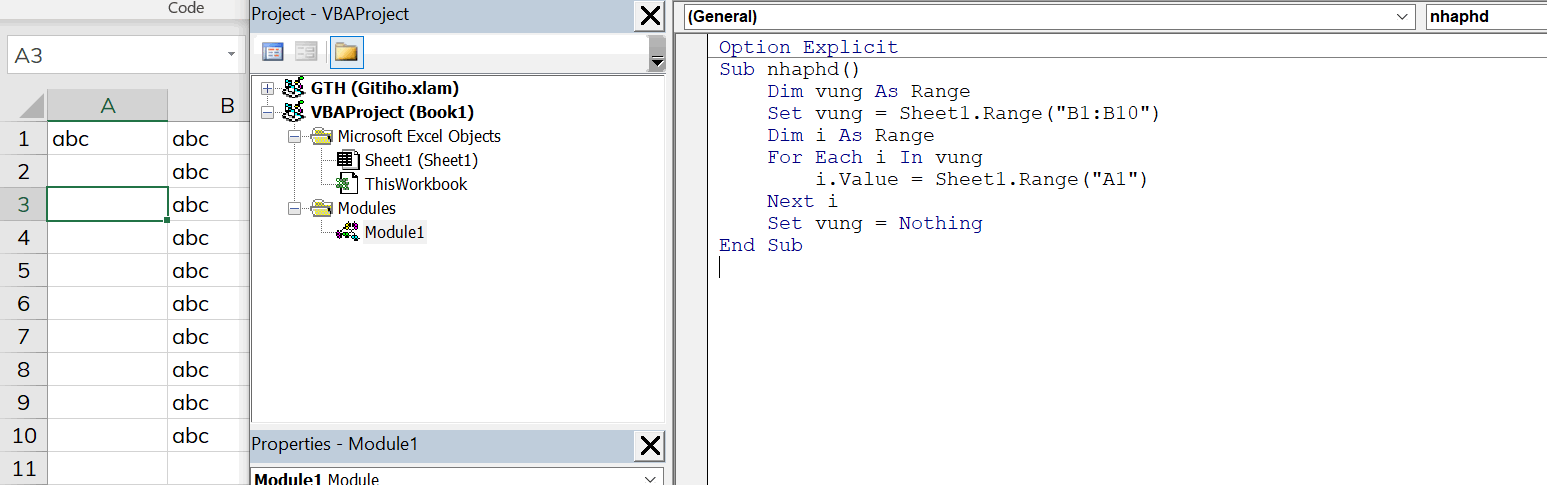Click the Sub nhaphd() line

[x=790, y=69]
